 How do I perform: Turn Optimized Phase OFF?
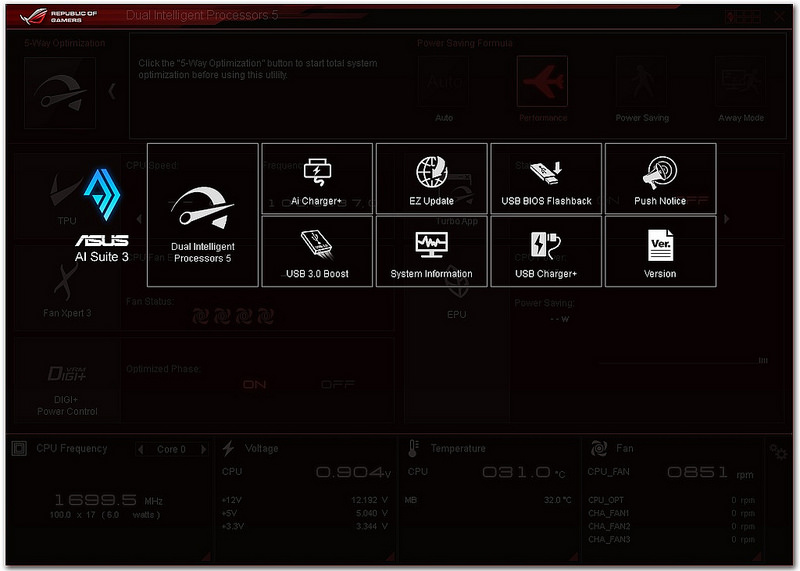coord(338,384)
